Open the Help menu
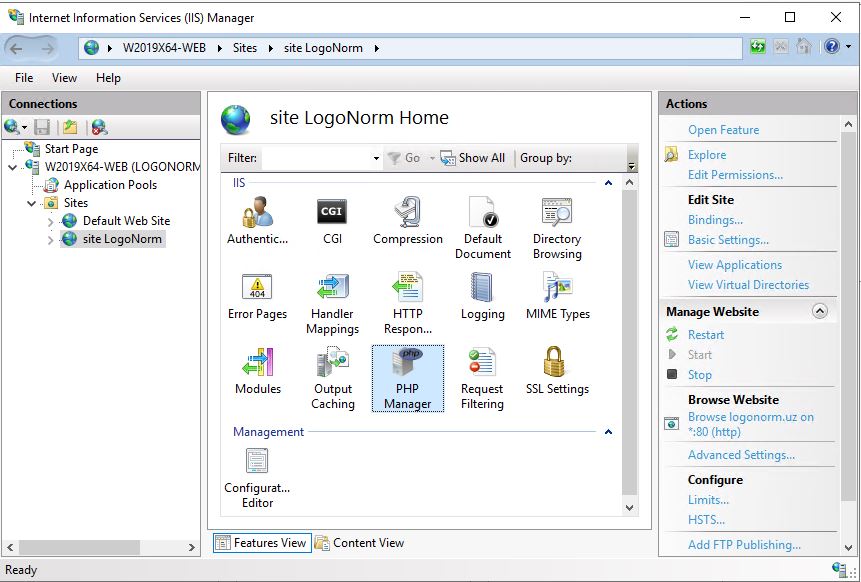 click(108, 78)
